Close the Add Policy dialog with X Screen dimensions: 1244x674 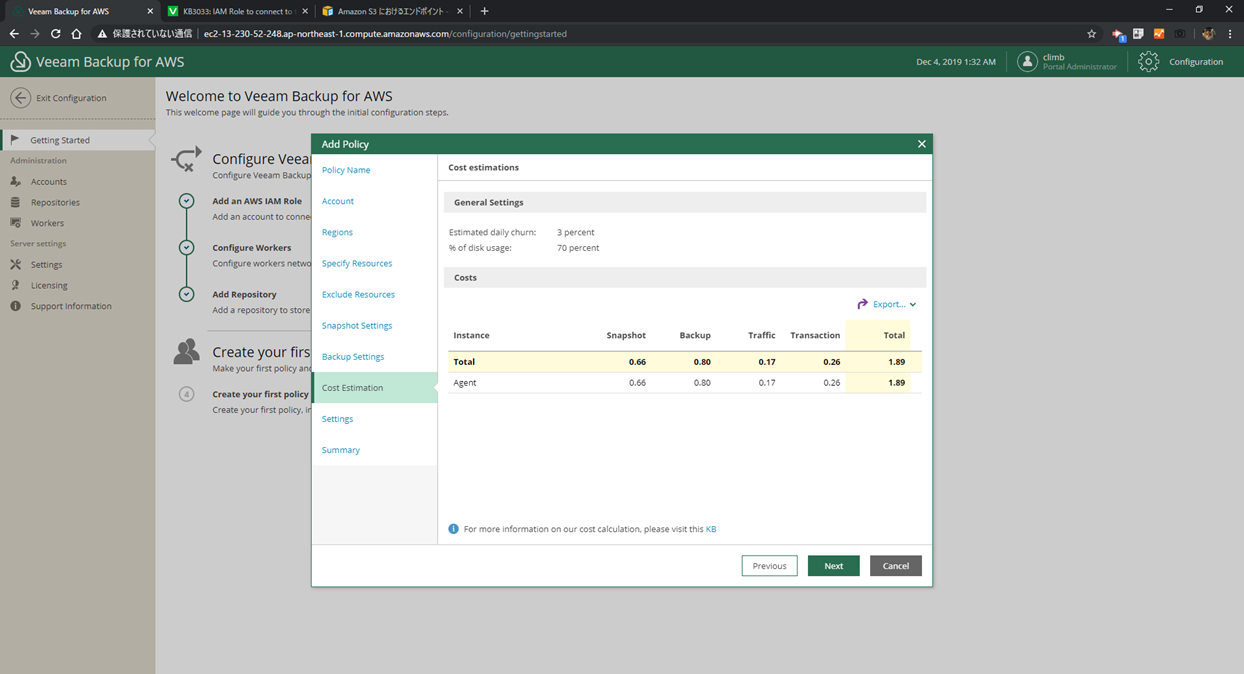[922, 144]
